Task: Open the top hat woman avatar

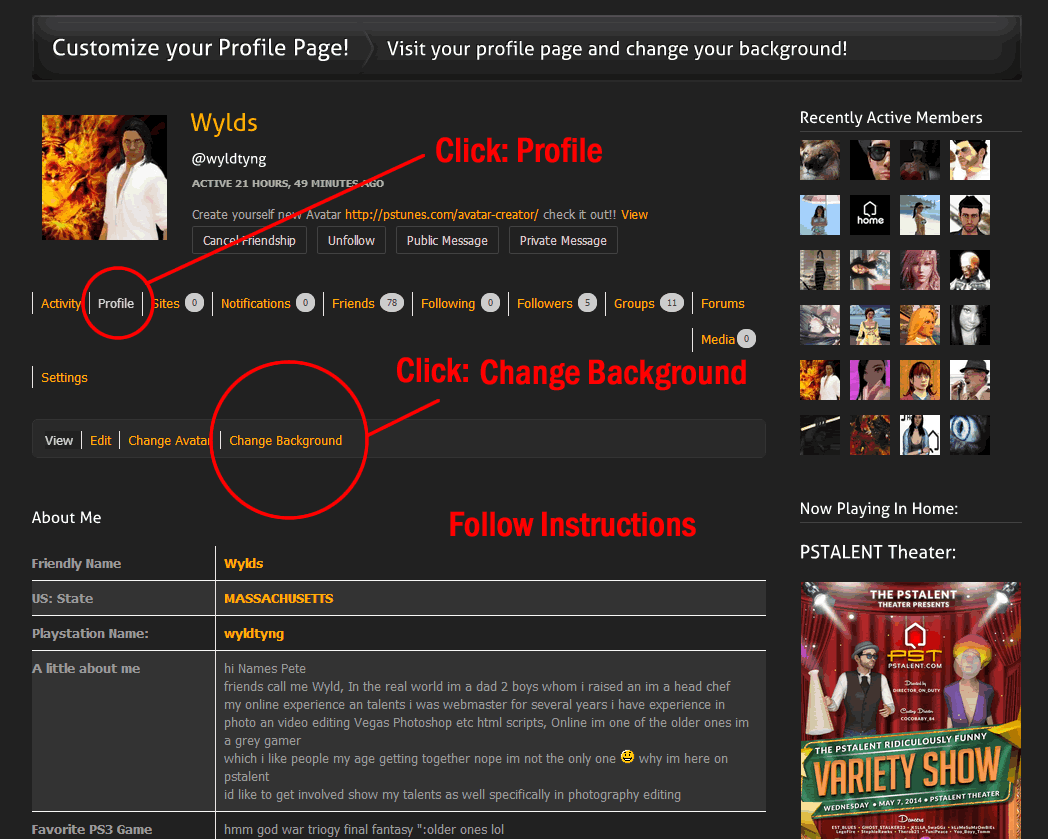Action: pyautogui.click(x=919, y=160)
